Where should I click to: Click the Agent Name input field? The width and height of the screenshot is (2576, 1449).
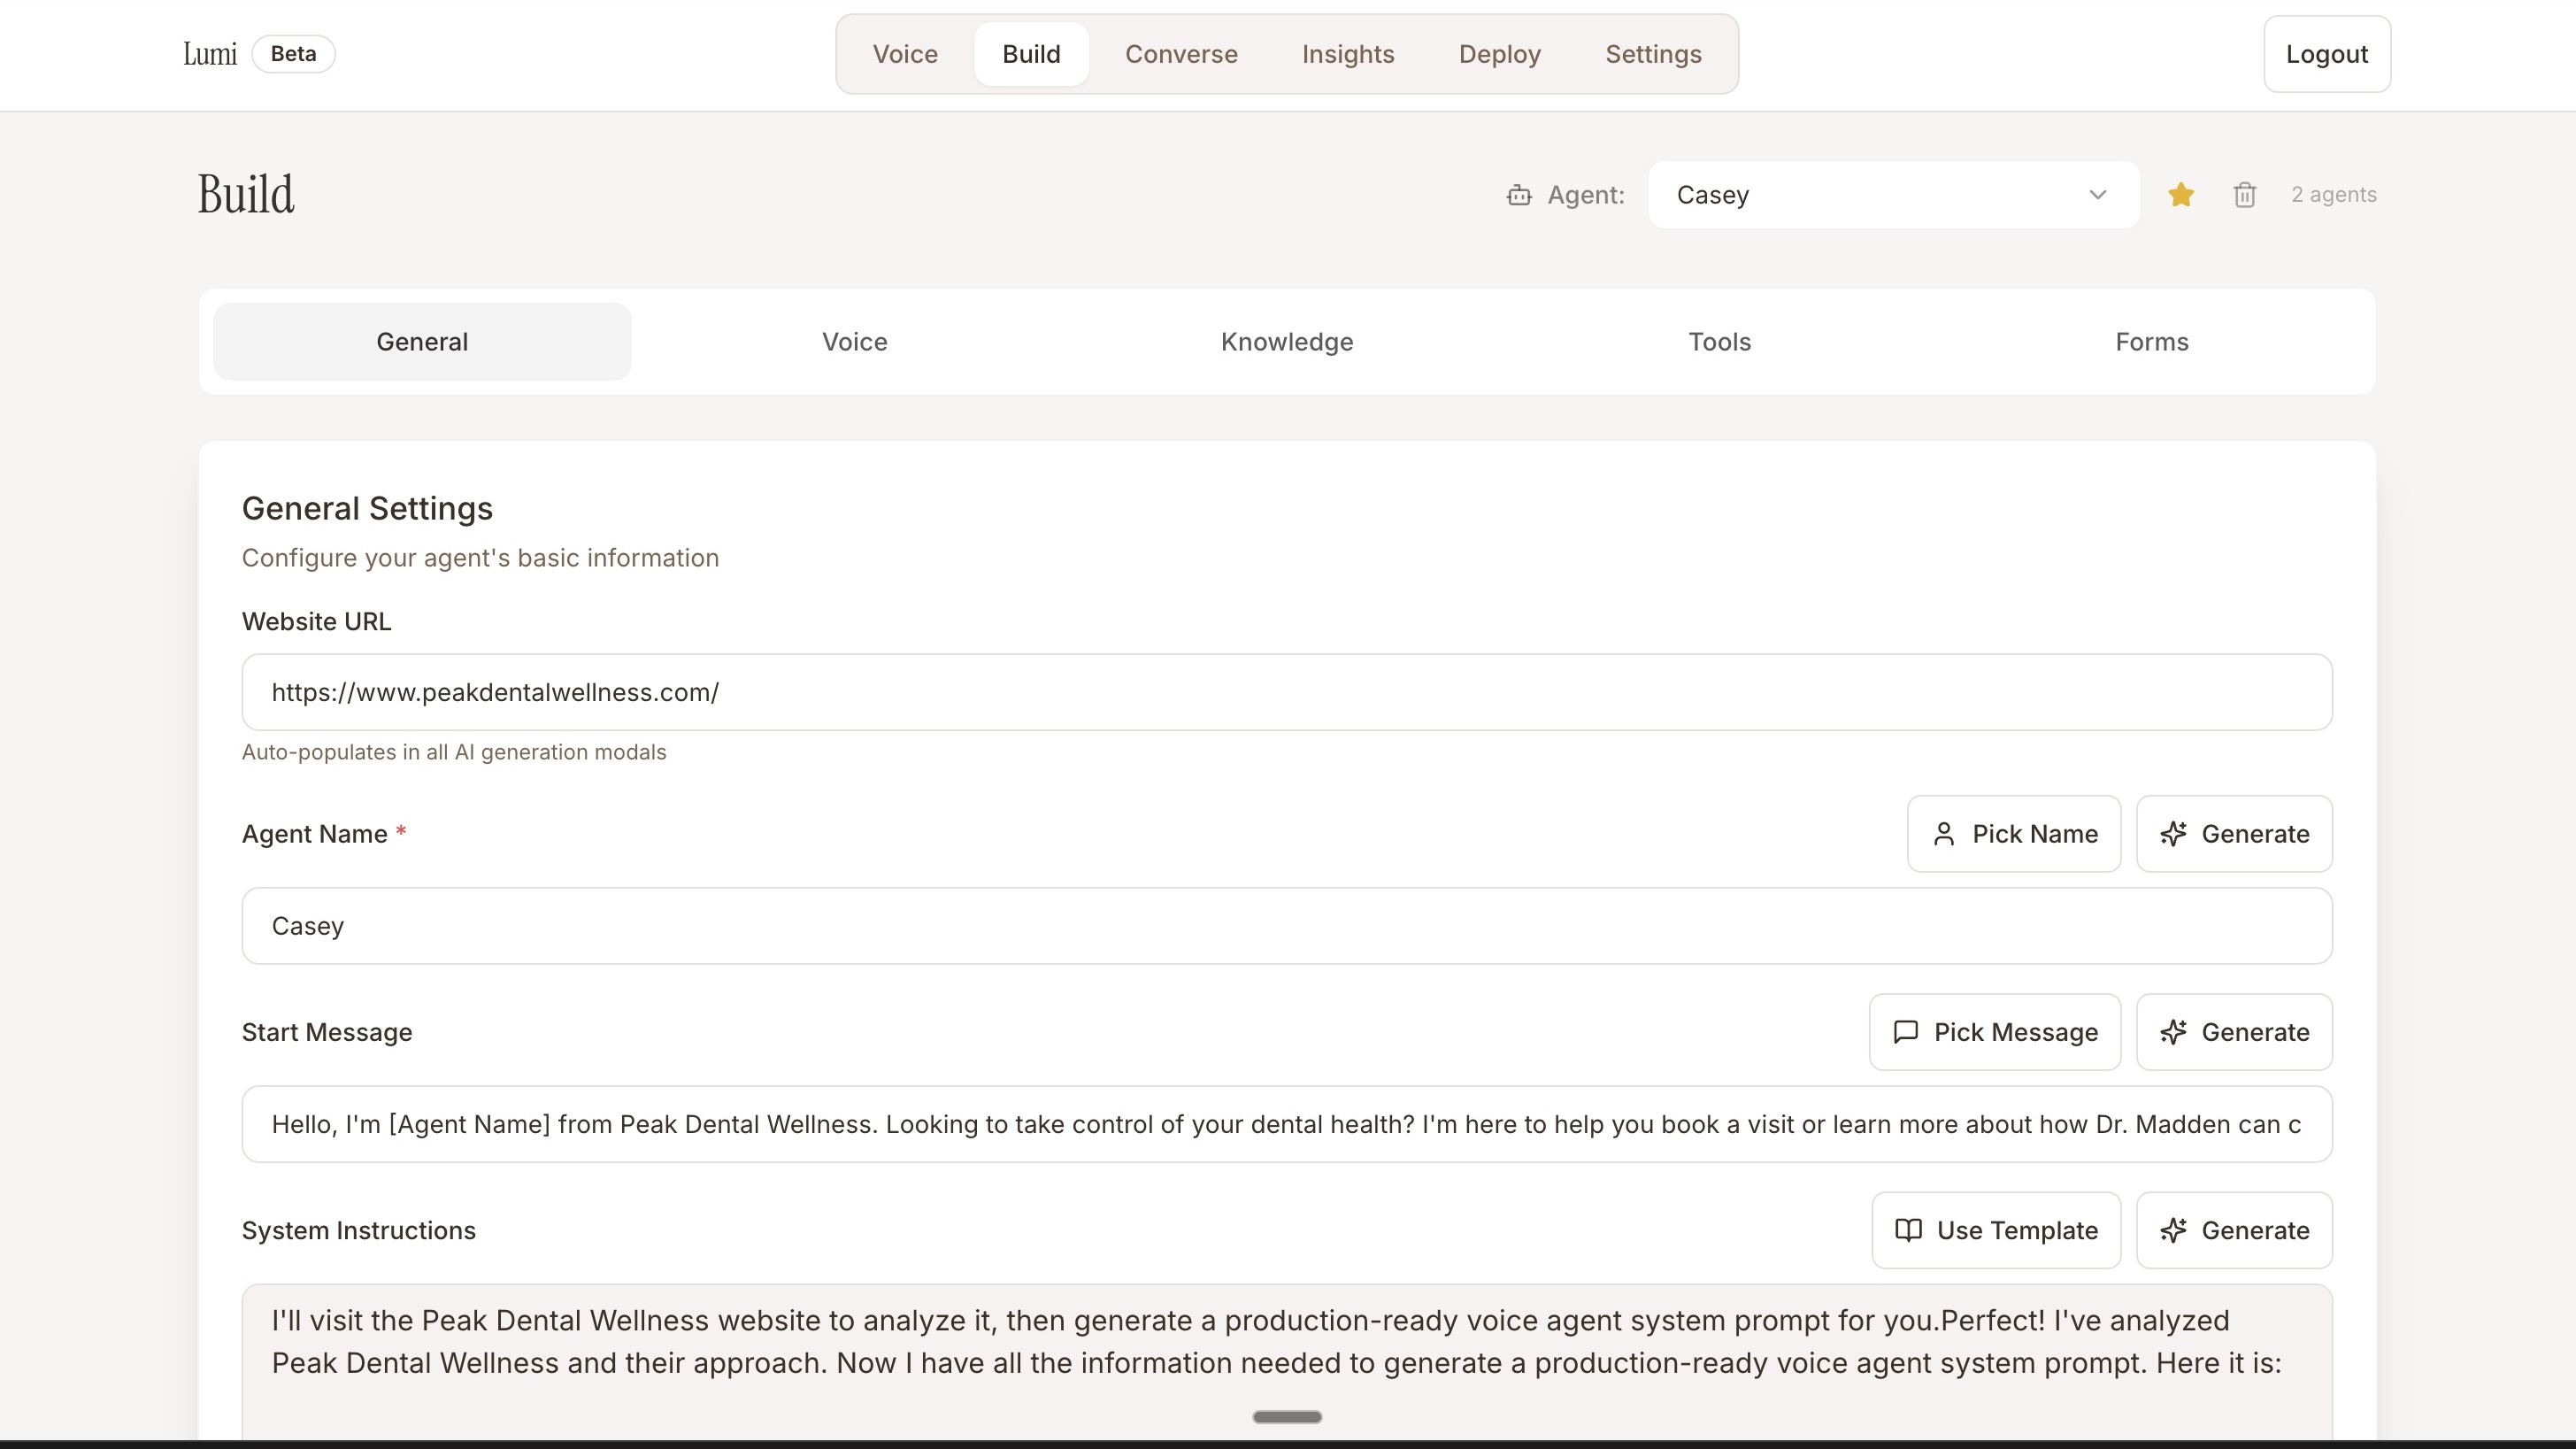tap(1286, 926)
